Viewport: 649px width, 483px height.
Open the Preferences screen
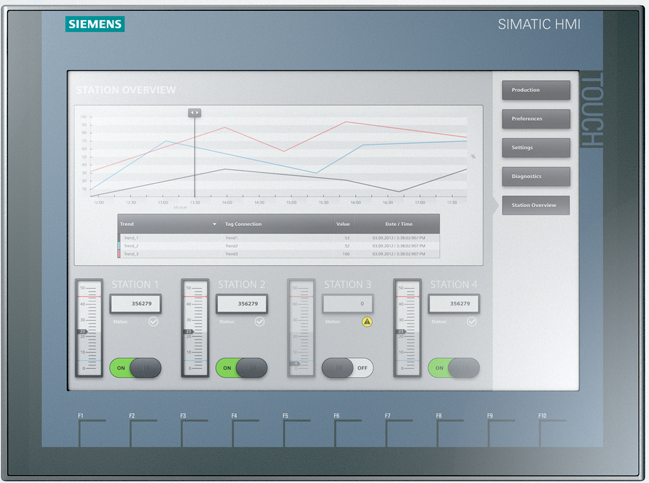(x=536, y=119)
